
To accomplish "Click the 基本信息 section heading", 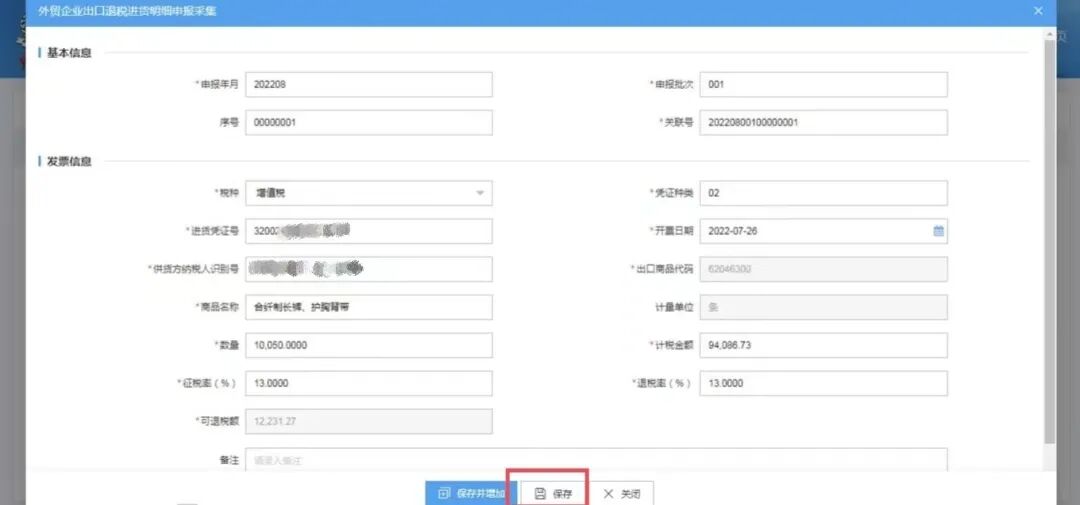I will coord(69,53).
